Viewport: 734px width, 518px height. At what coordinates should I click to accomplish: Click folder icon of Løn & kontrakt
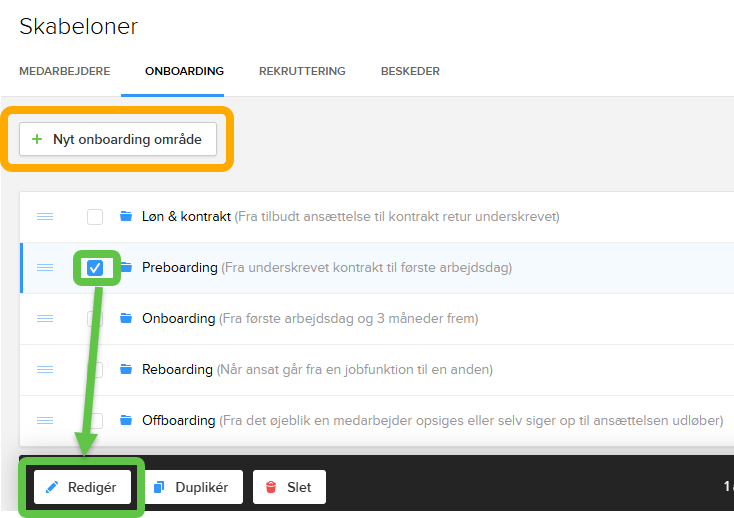click(125, 216)
